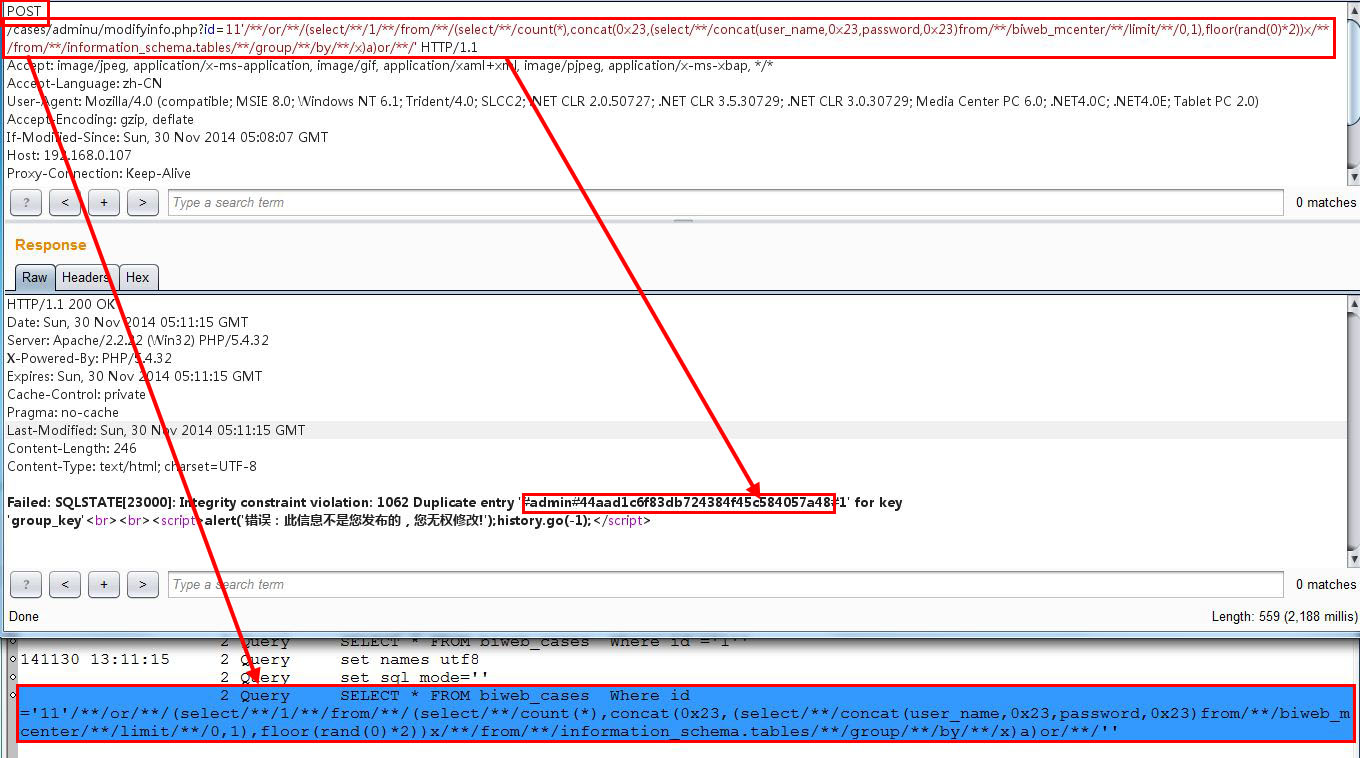Click the 'group_key' alert script line
The height and width of the screenshot is (758, 1360).
329,521
